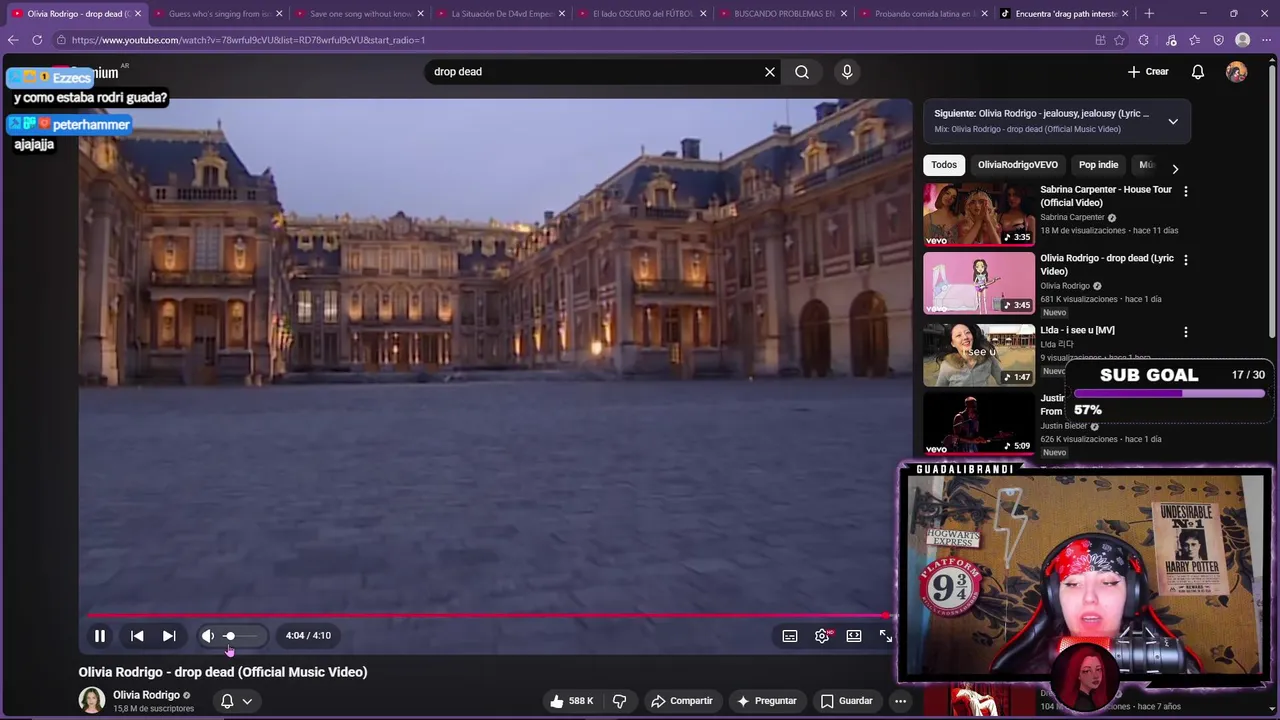Viewport: 1280px width, 720px height.
Task: Open the account avatar menu
Action: pyautogui.click(x=1237, y=72)
